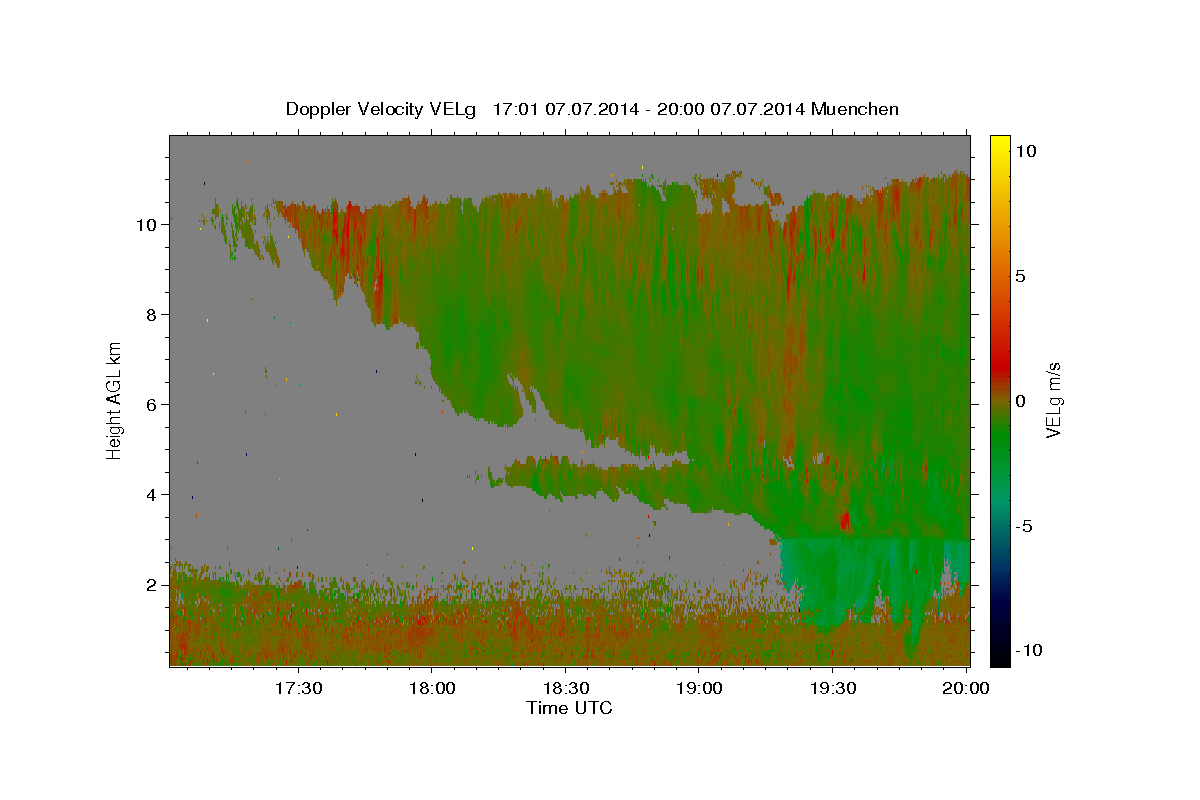Click the 'Time UTC' axis title
The height and width of the screenshot is (800, 1200).
(x=569, y=708)
